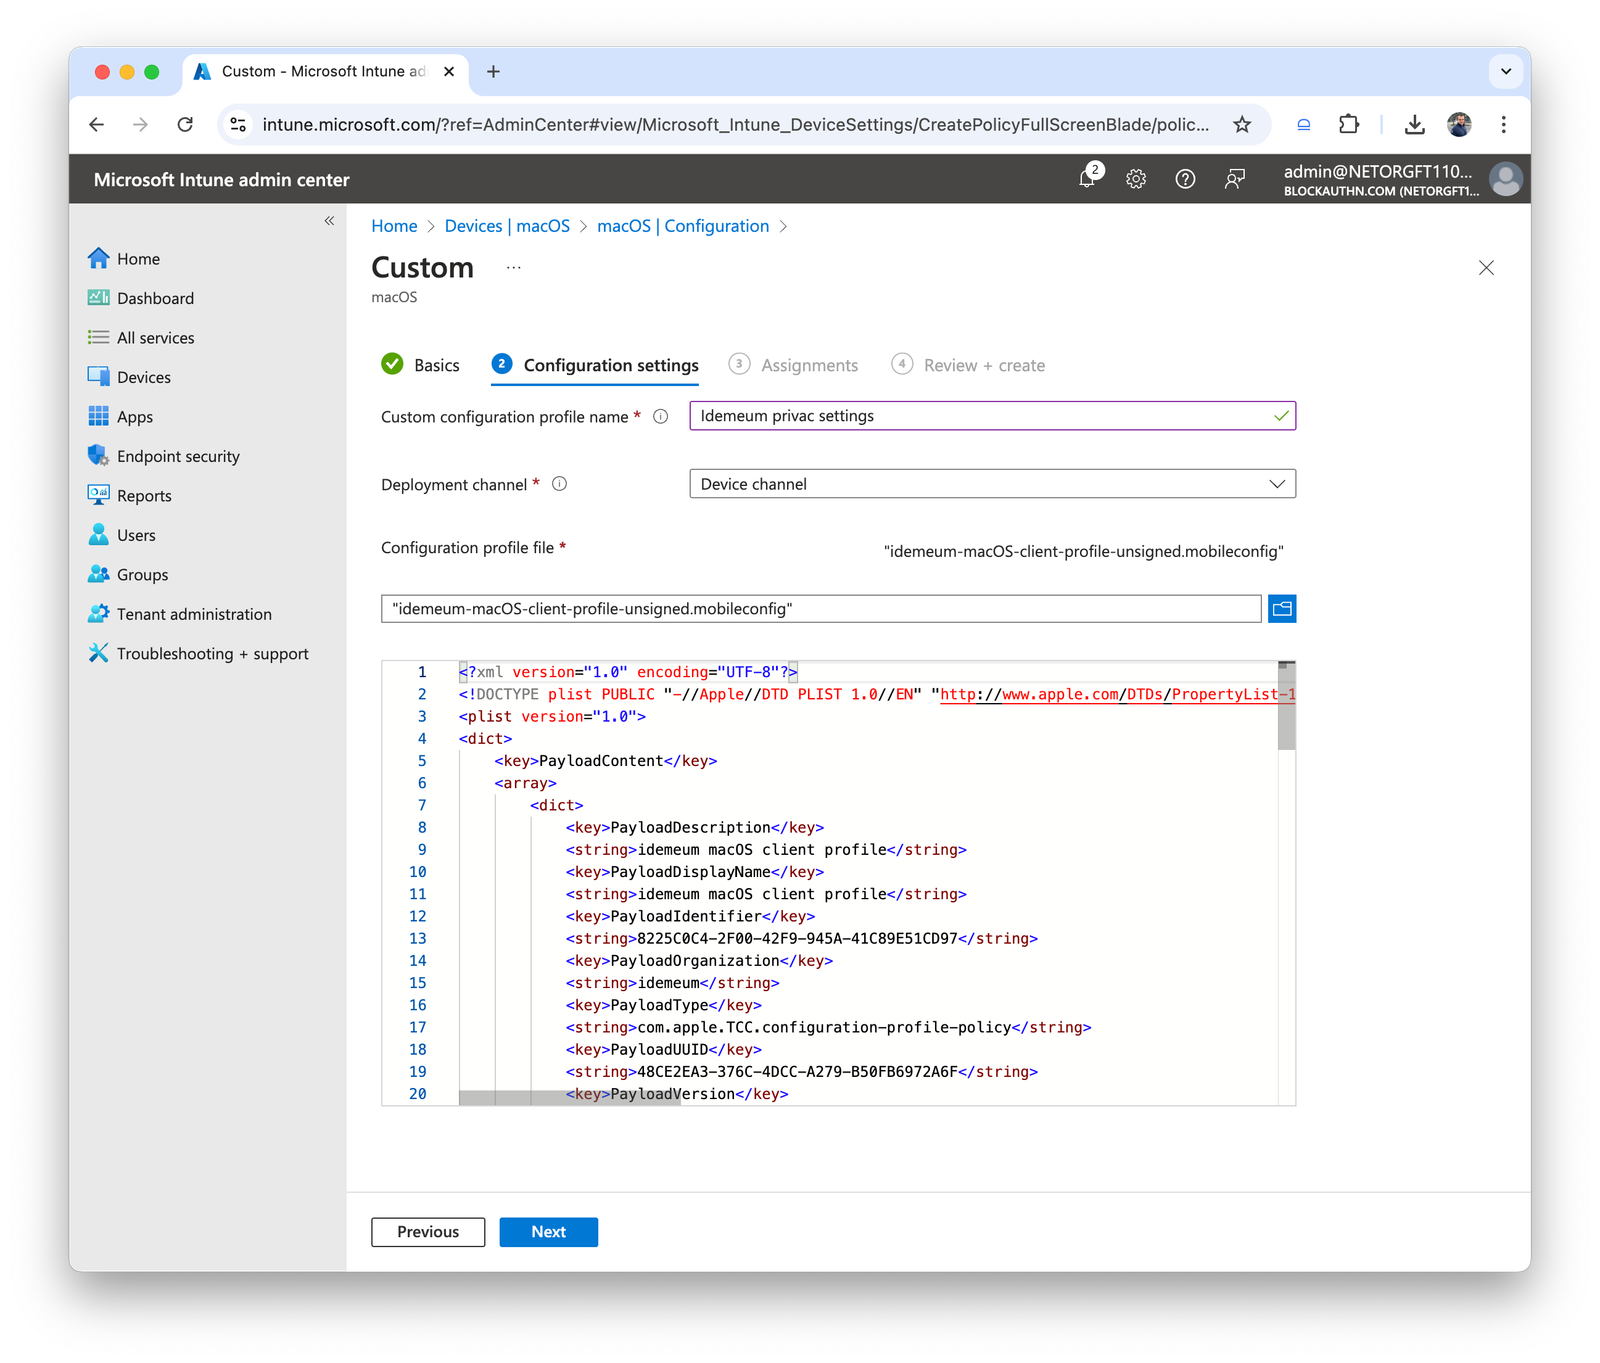Open feedback icon in header

coord(1235,179)
